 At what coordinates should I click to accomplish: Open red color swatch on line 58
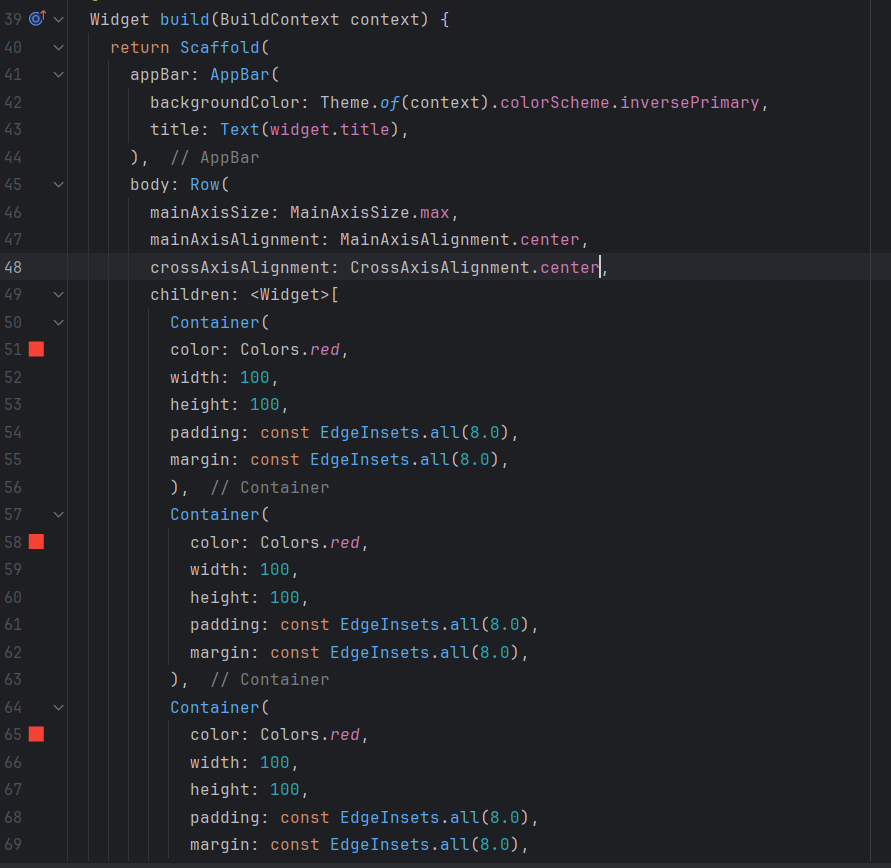[36, 542]
